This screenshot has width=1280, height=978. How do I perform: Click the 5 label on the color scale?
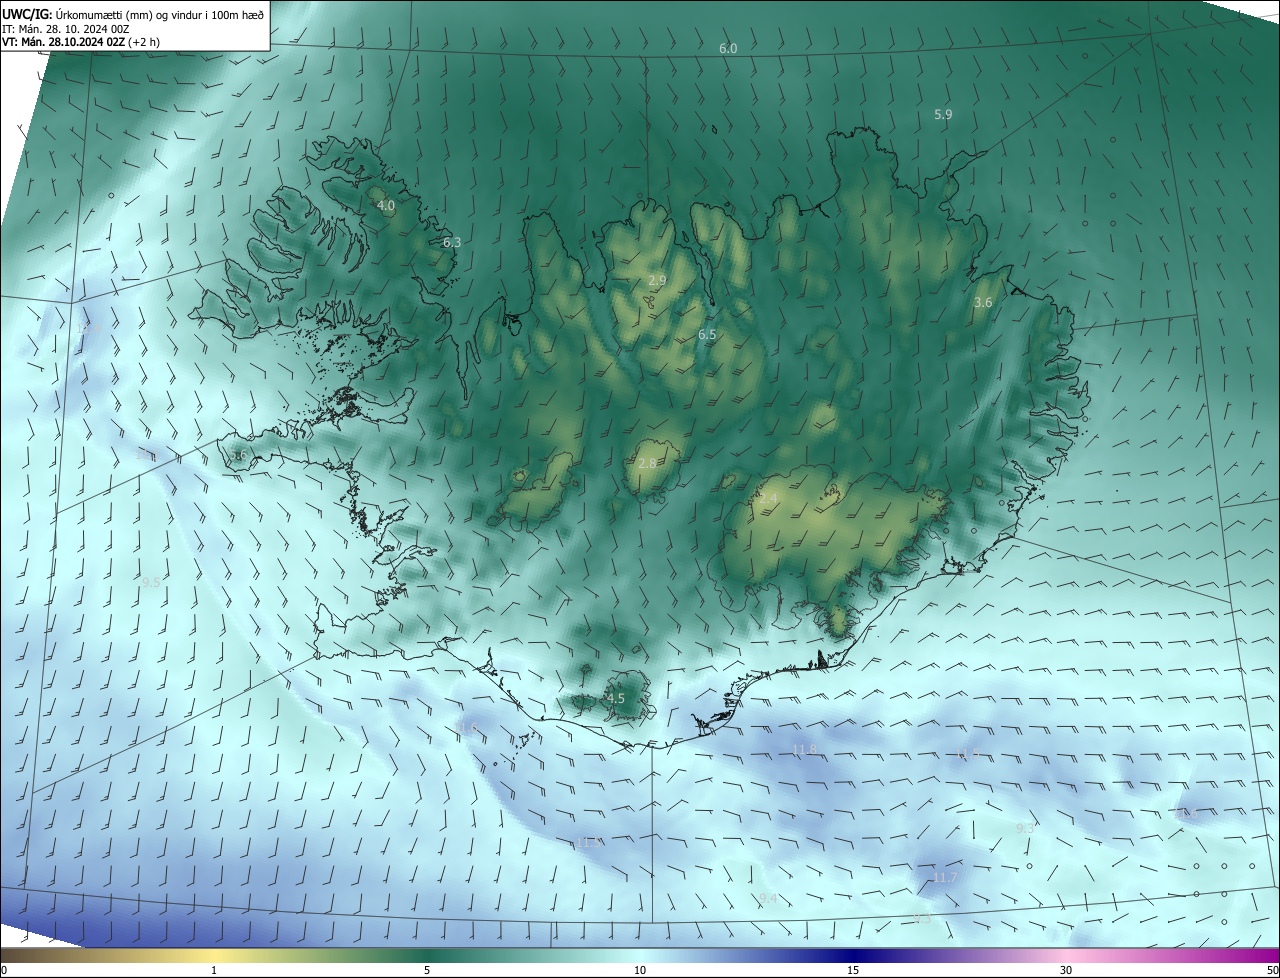click(427, 970)
